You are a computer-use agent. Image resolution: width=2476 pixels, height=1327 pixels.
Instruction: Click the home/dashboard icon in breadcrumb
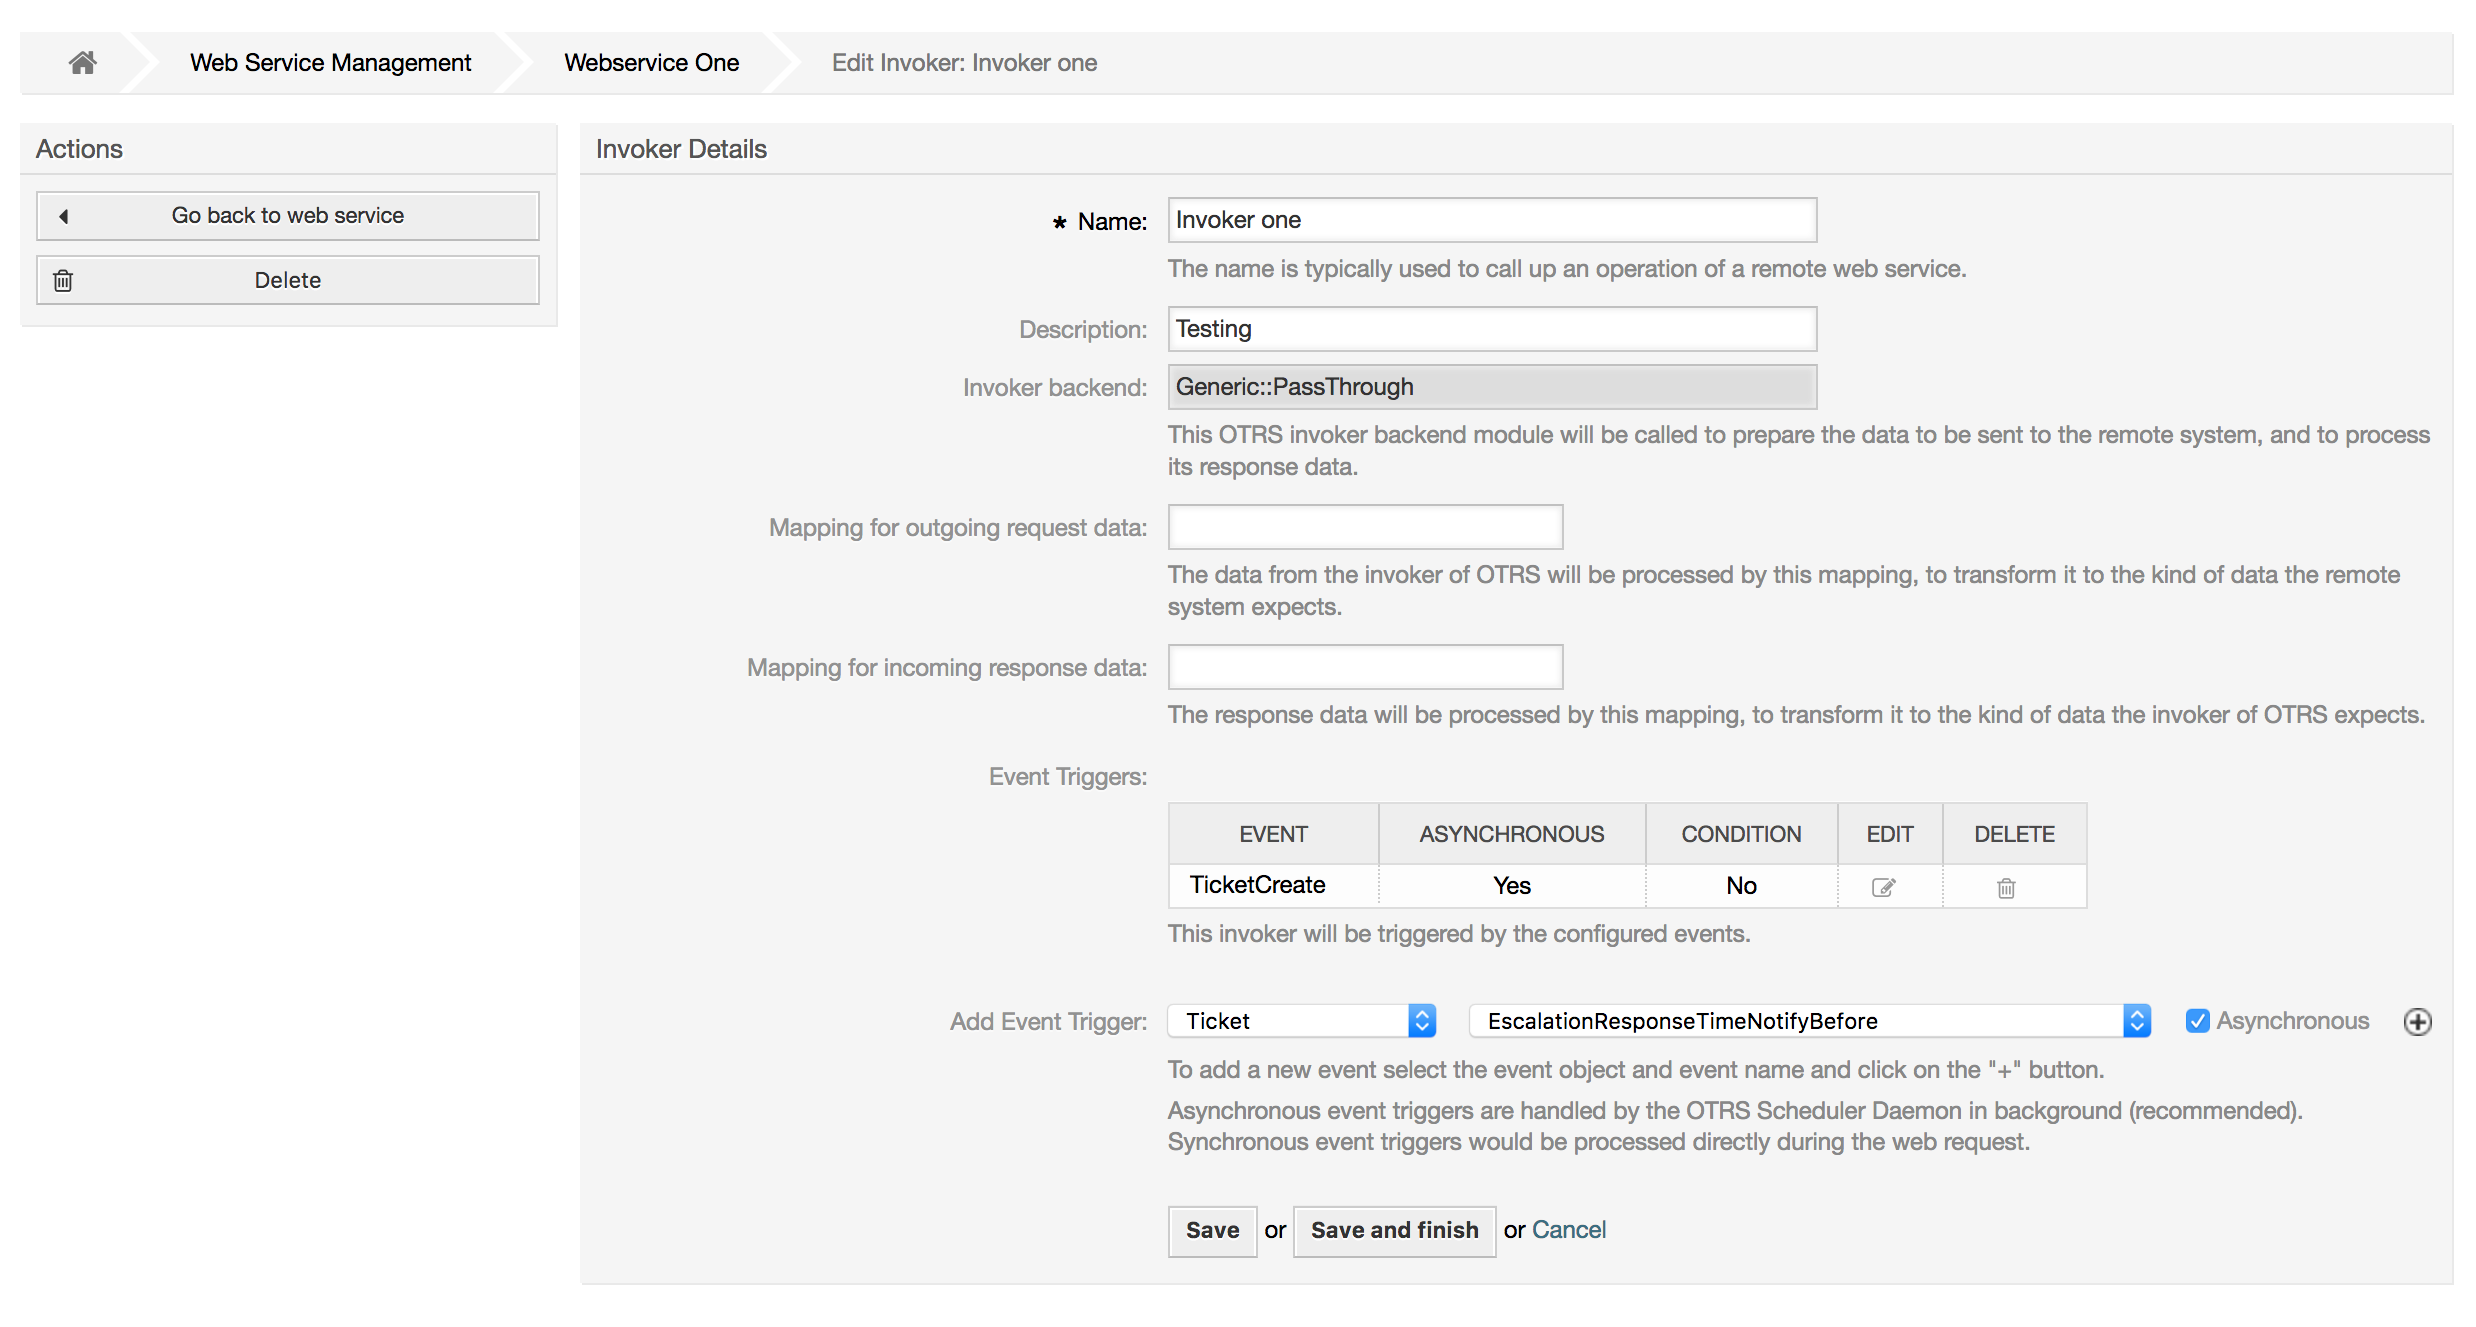pyautogui.click(x=82, y=62)
